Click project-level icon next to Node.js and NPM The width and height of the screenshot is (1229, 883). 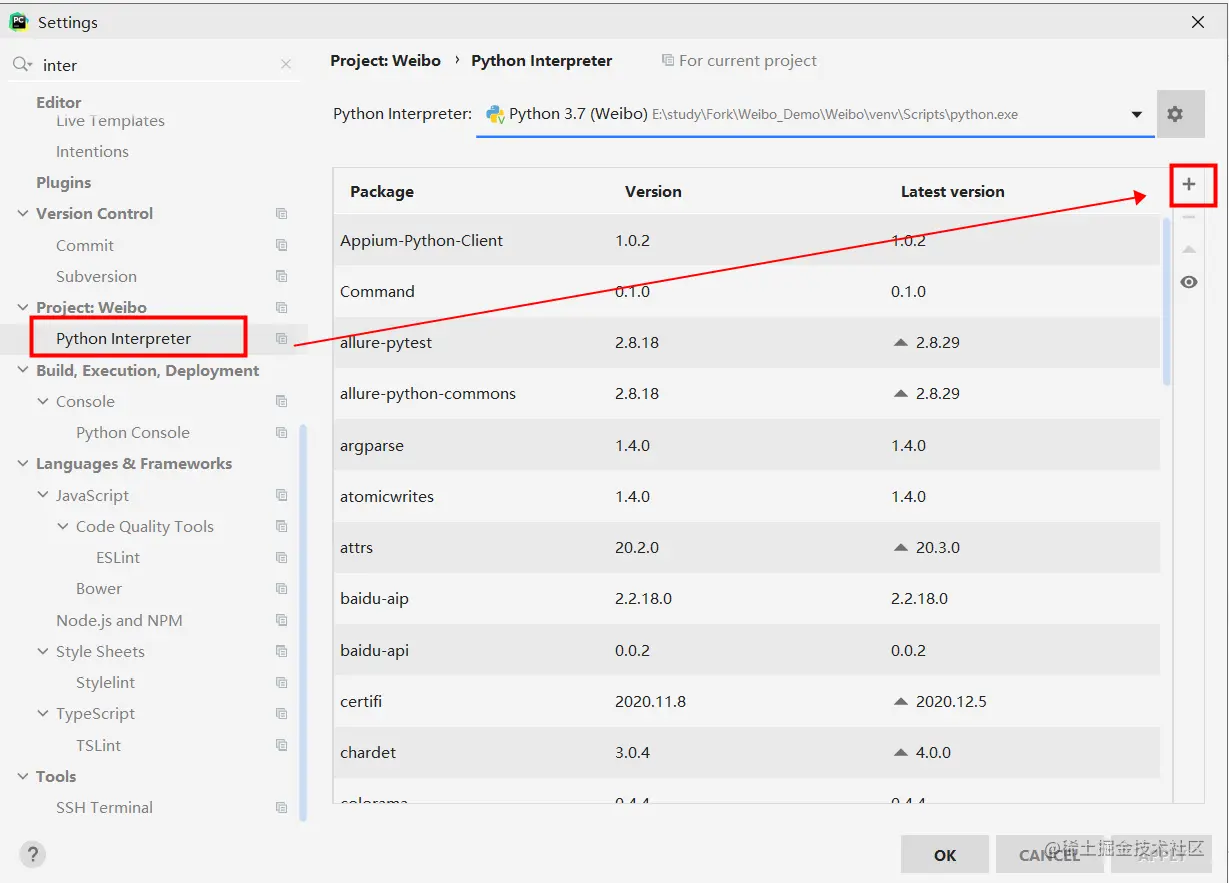282,620
